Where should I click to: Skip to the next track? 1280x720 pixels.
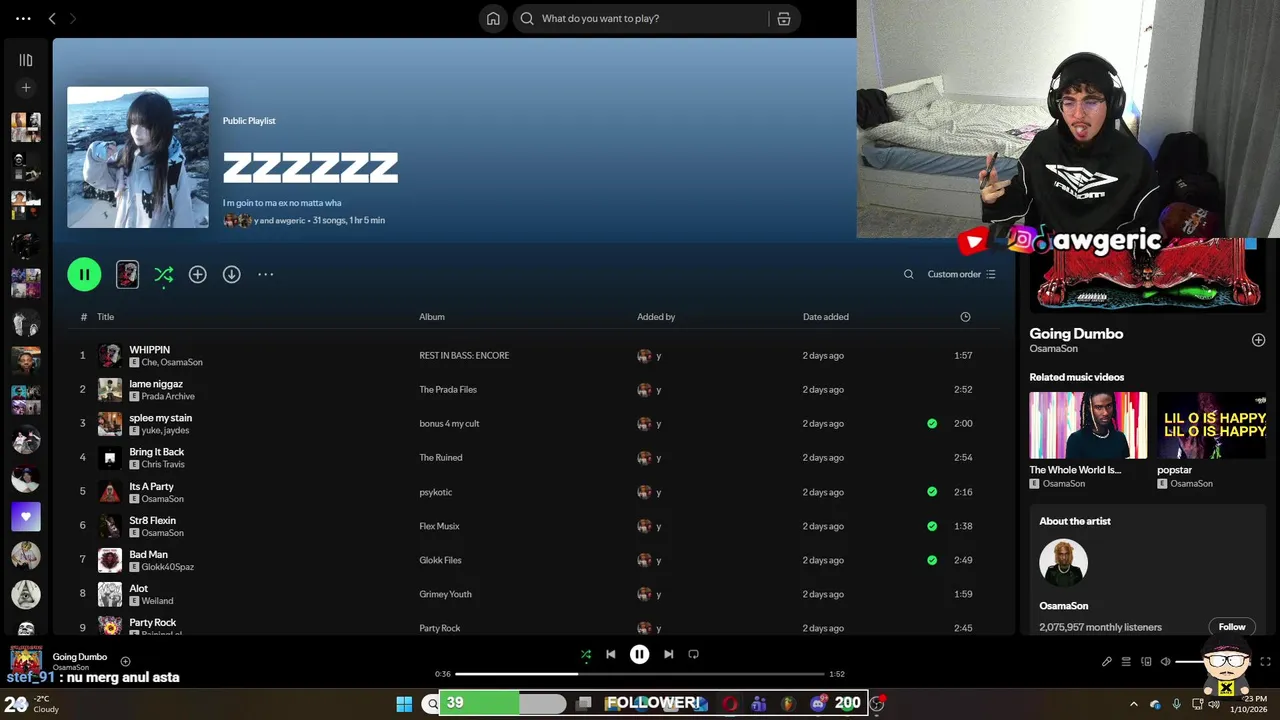pyautogui.click(x=668, y=654)
